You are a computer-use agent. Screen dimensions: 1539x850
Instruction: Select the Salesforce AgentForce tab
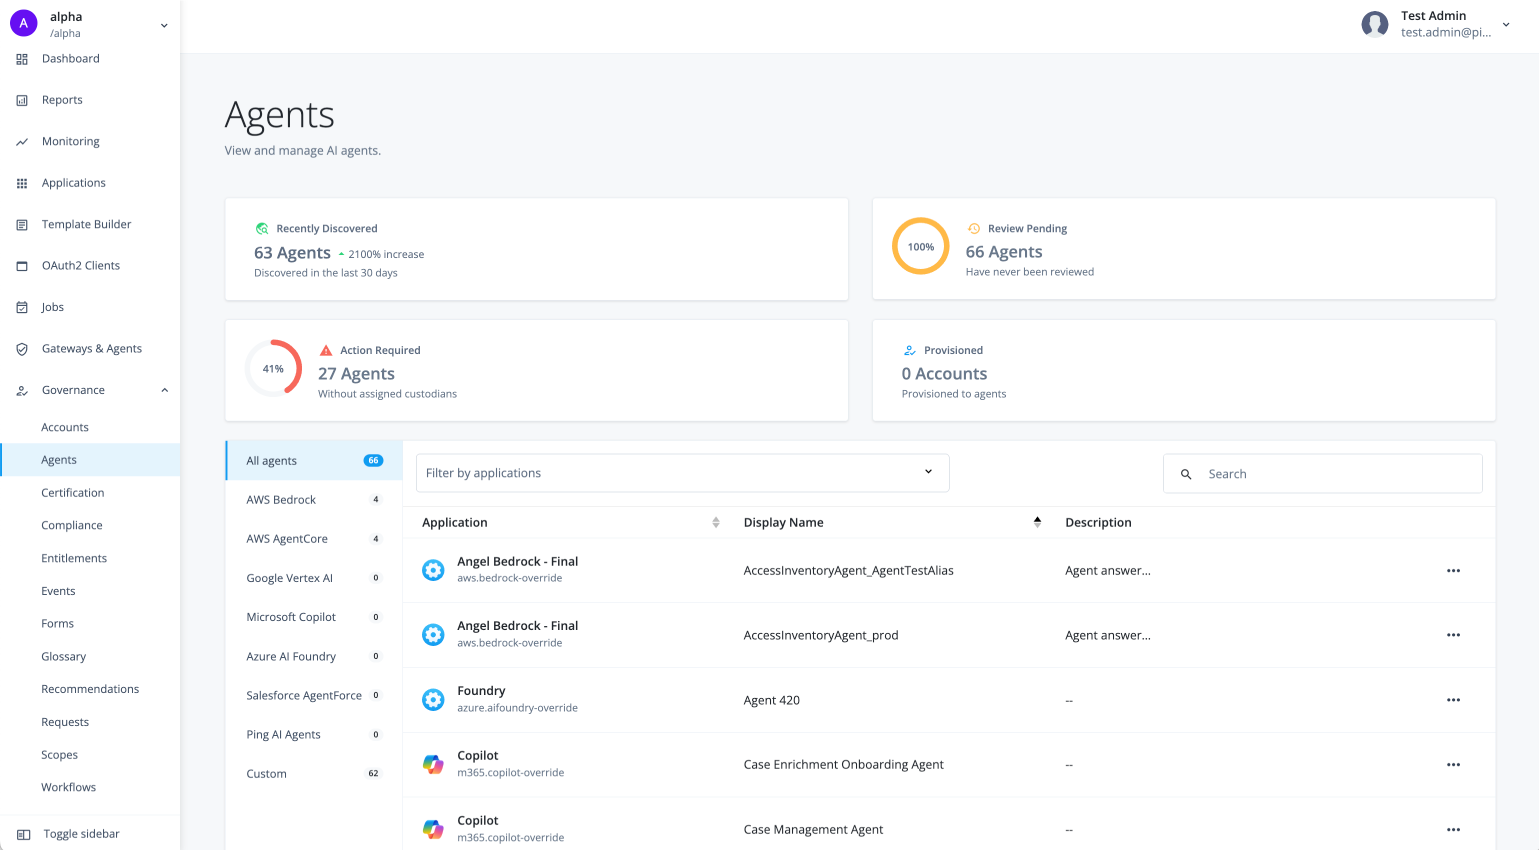pyautogui.click(x=314, y=695)
